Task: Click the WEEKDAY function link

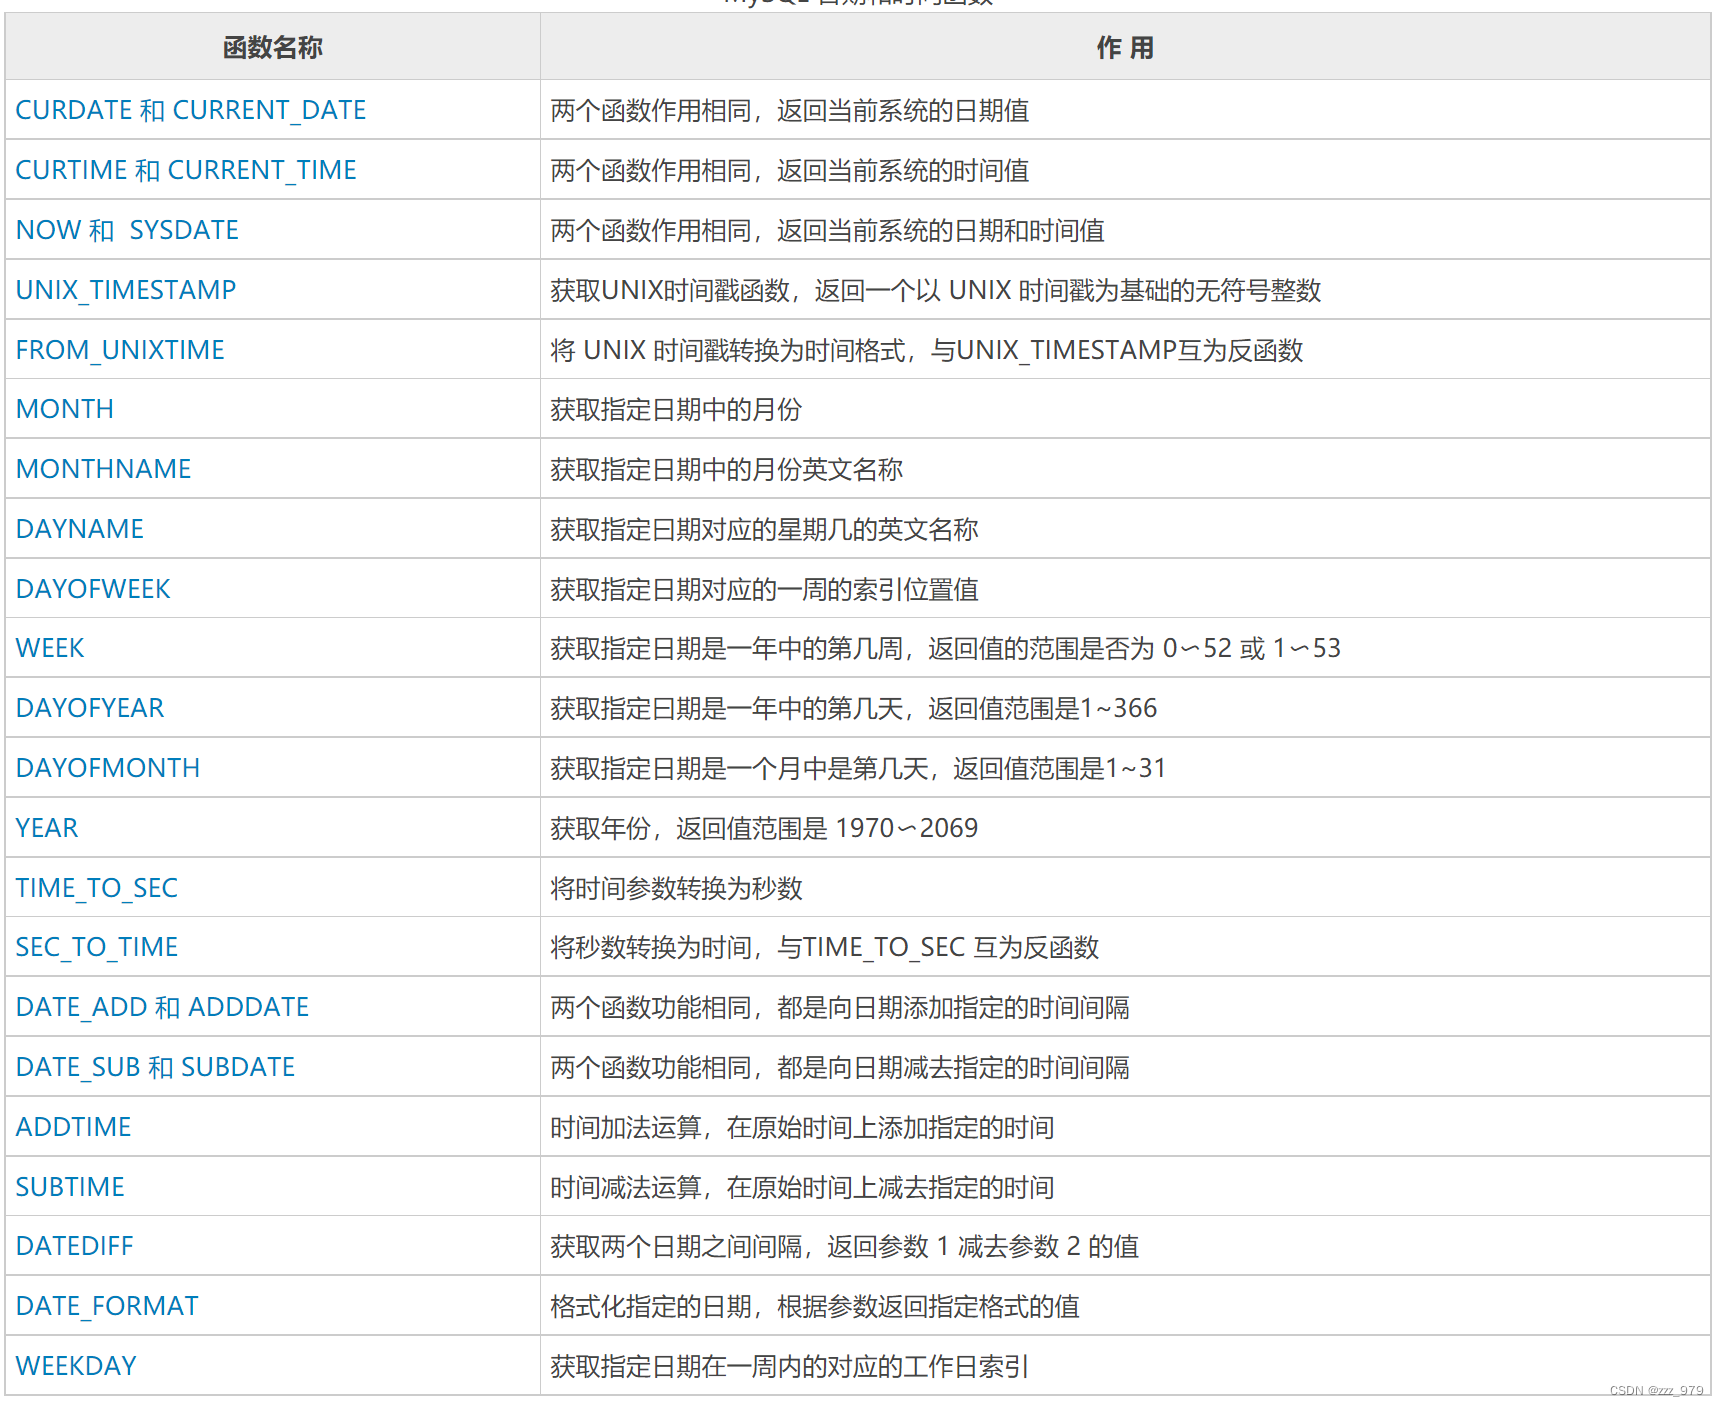Action: 76,1365
